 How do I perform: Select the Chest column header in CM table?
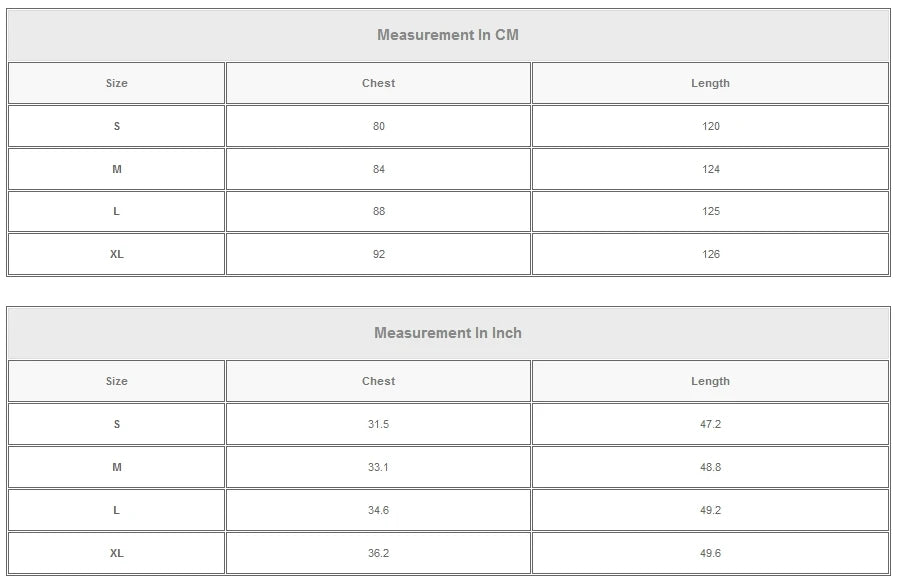coord(378,83)
